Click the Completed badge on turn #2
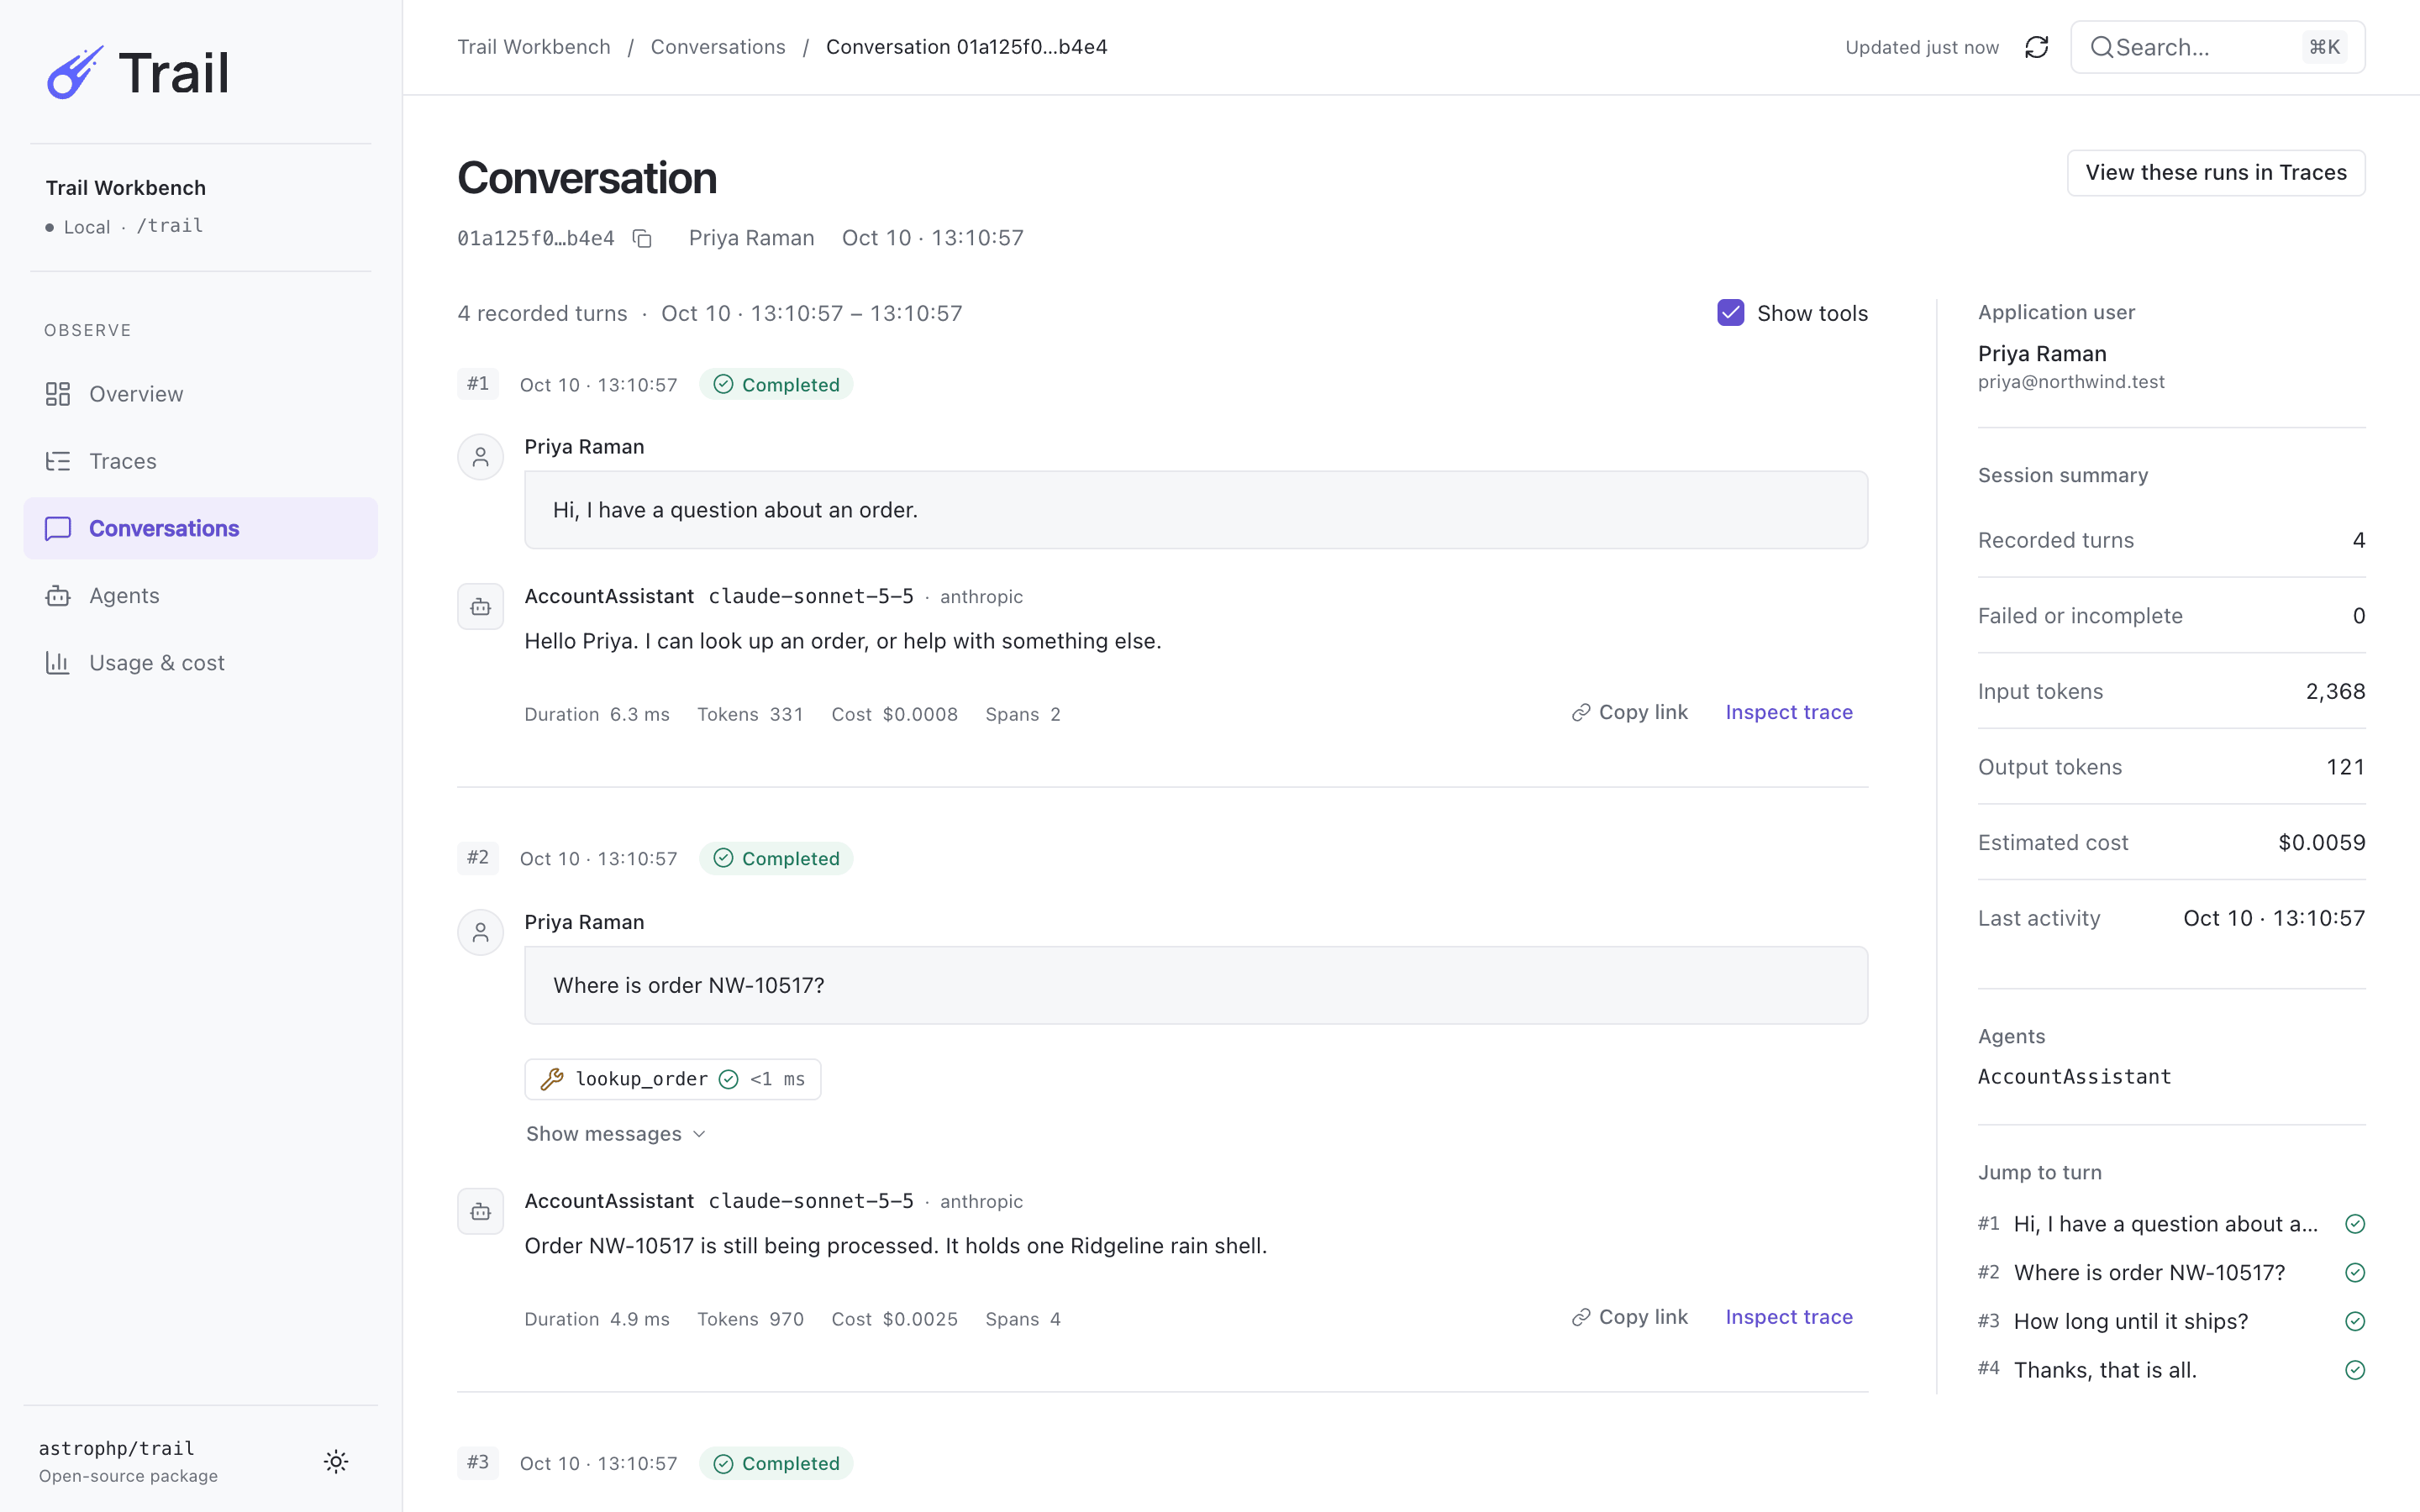The height and width of the screenshot is (1512, 2420). [776, 859]
